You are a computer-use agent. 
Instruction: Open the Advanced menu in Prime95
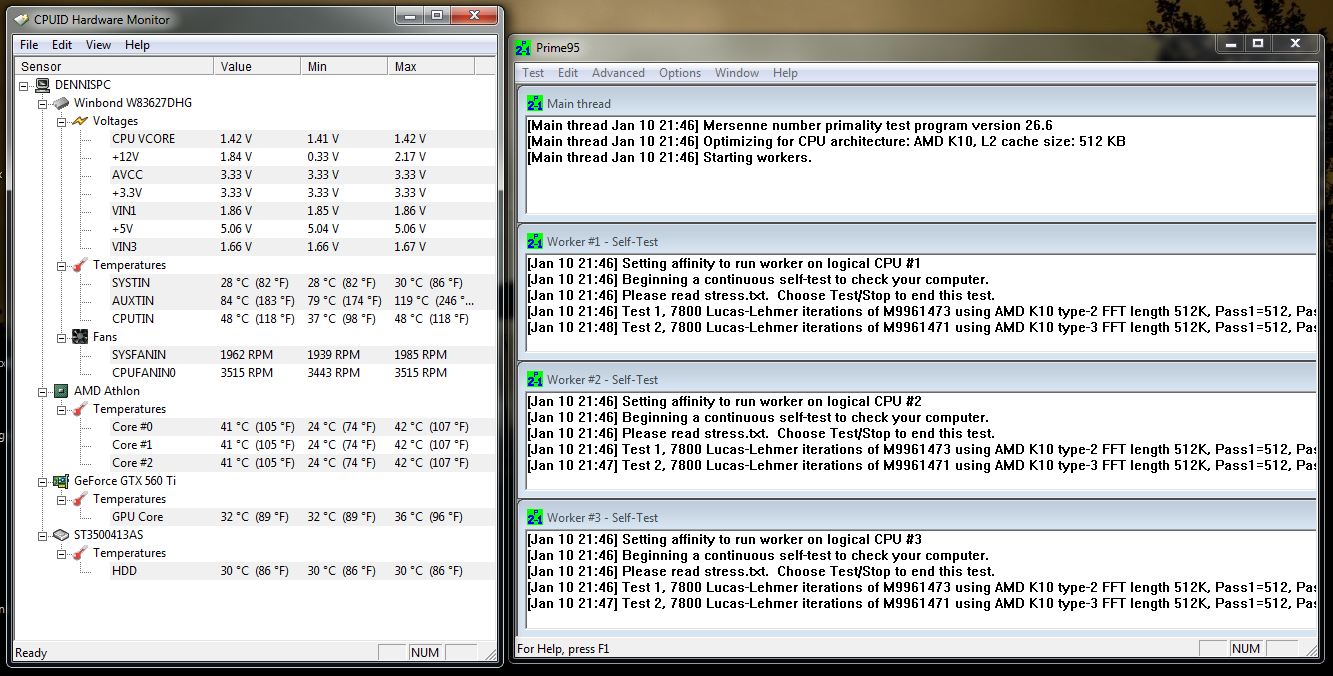coord(618,73)
